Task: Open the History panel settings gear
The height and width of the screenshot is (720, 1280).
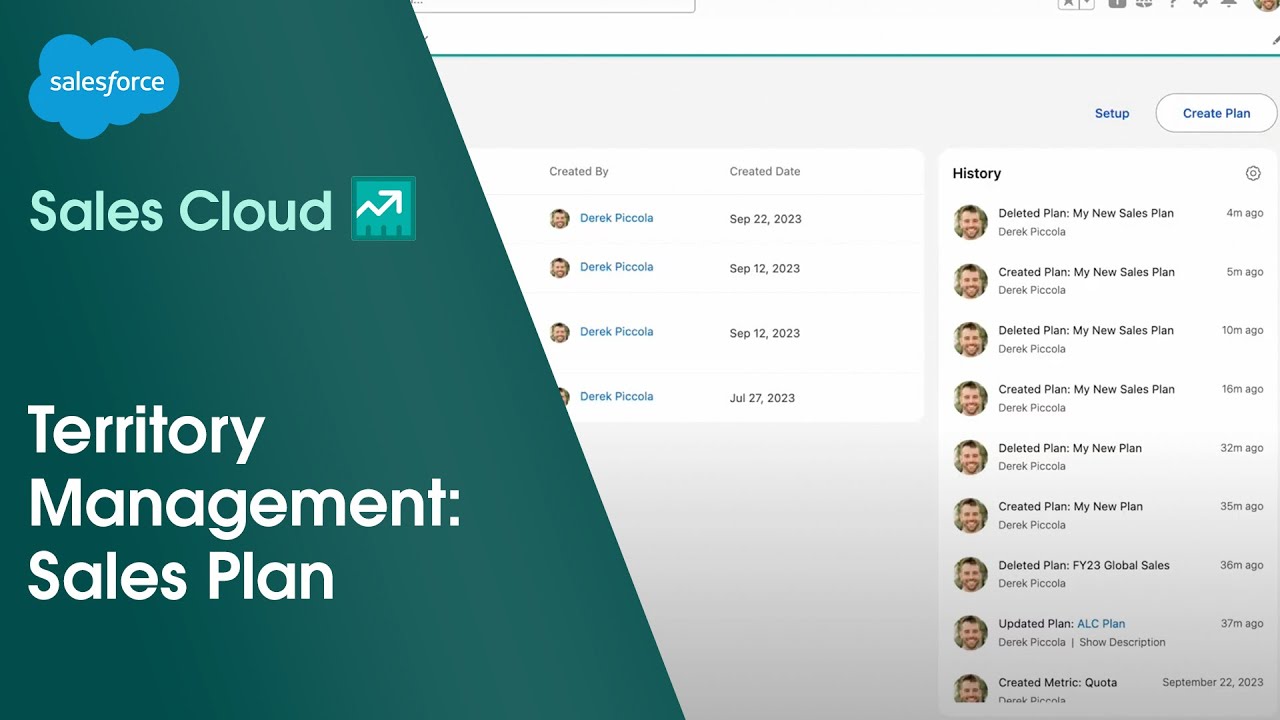Action: pyautogui.click(x=1253, y=173)
